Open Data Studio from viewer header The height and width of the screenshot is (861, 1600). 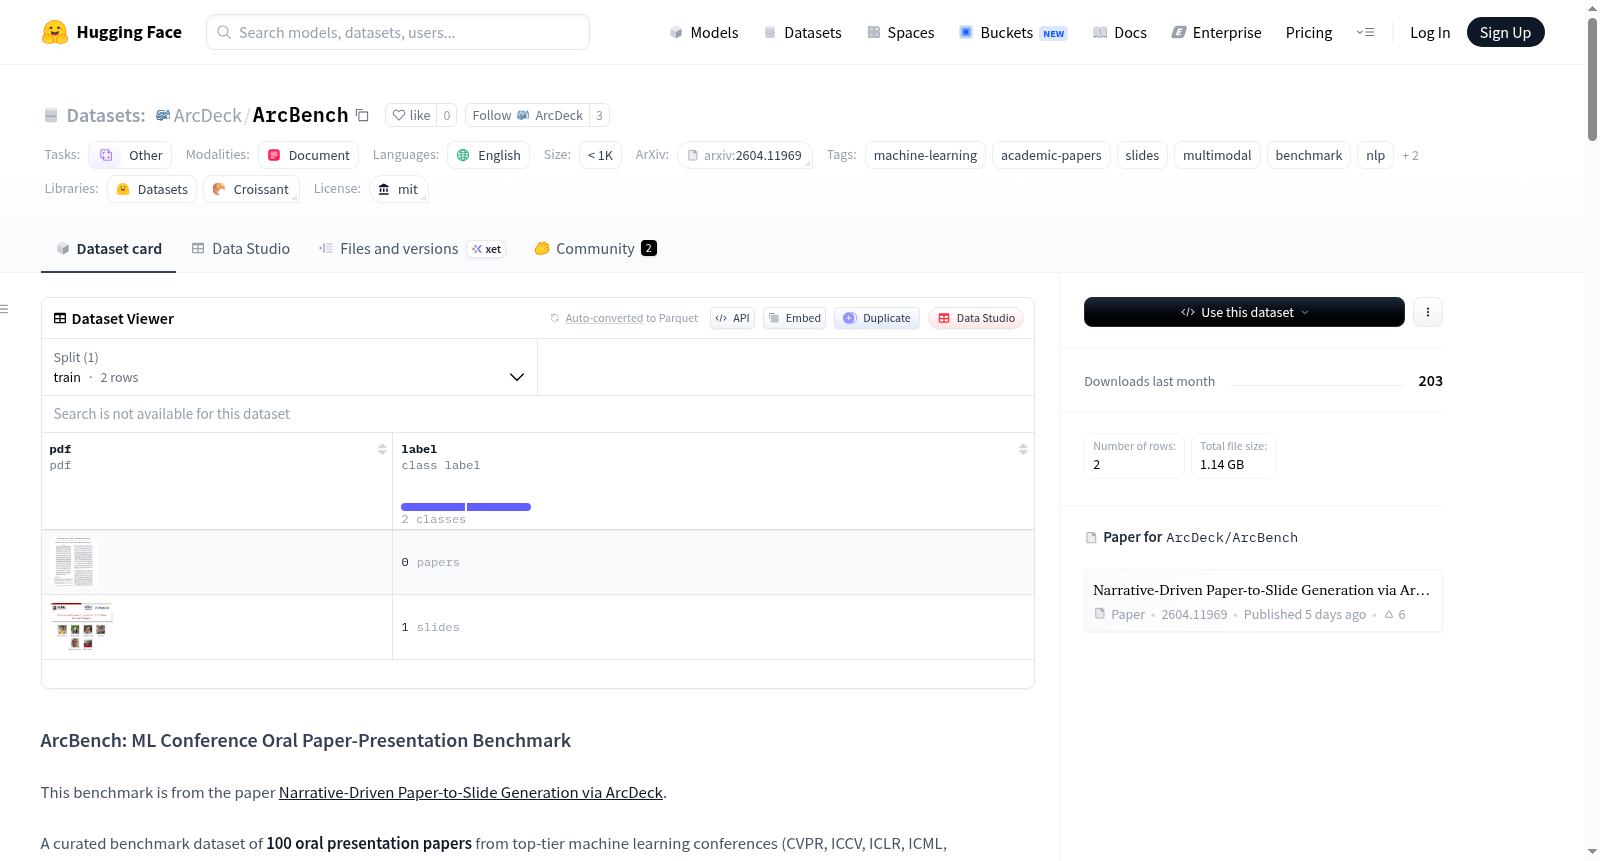tap(976, 318)
